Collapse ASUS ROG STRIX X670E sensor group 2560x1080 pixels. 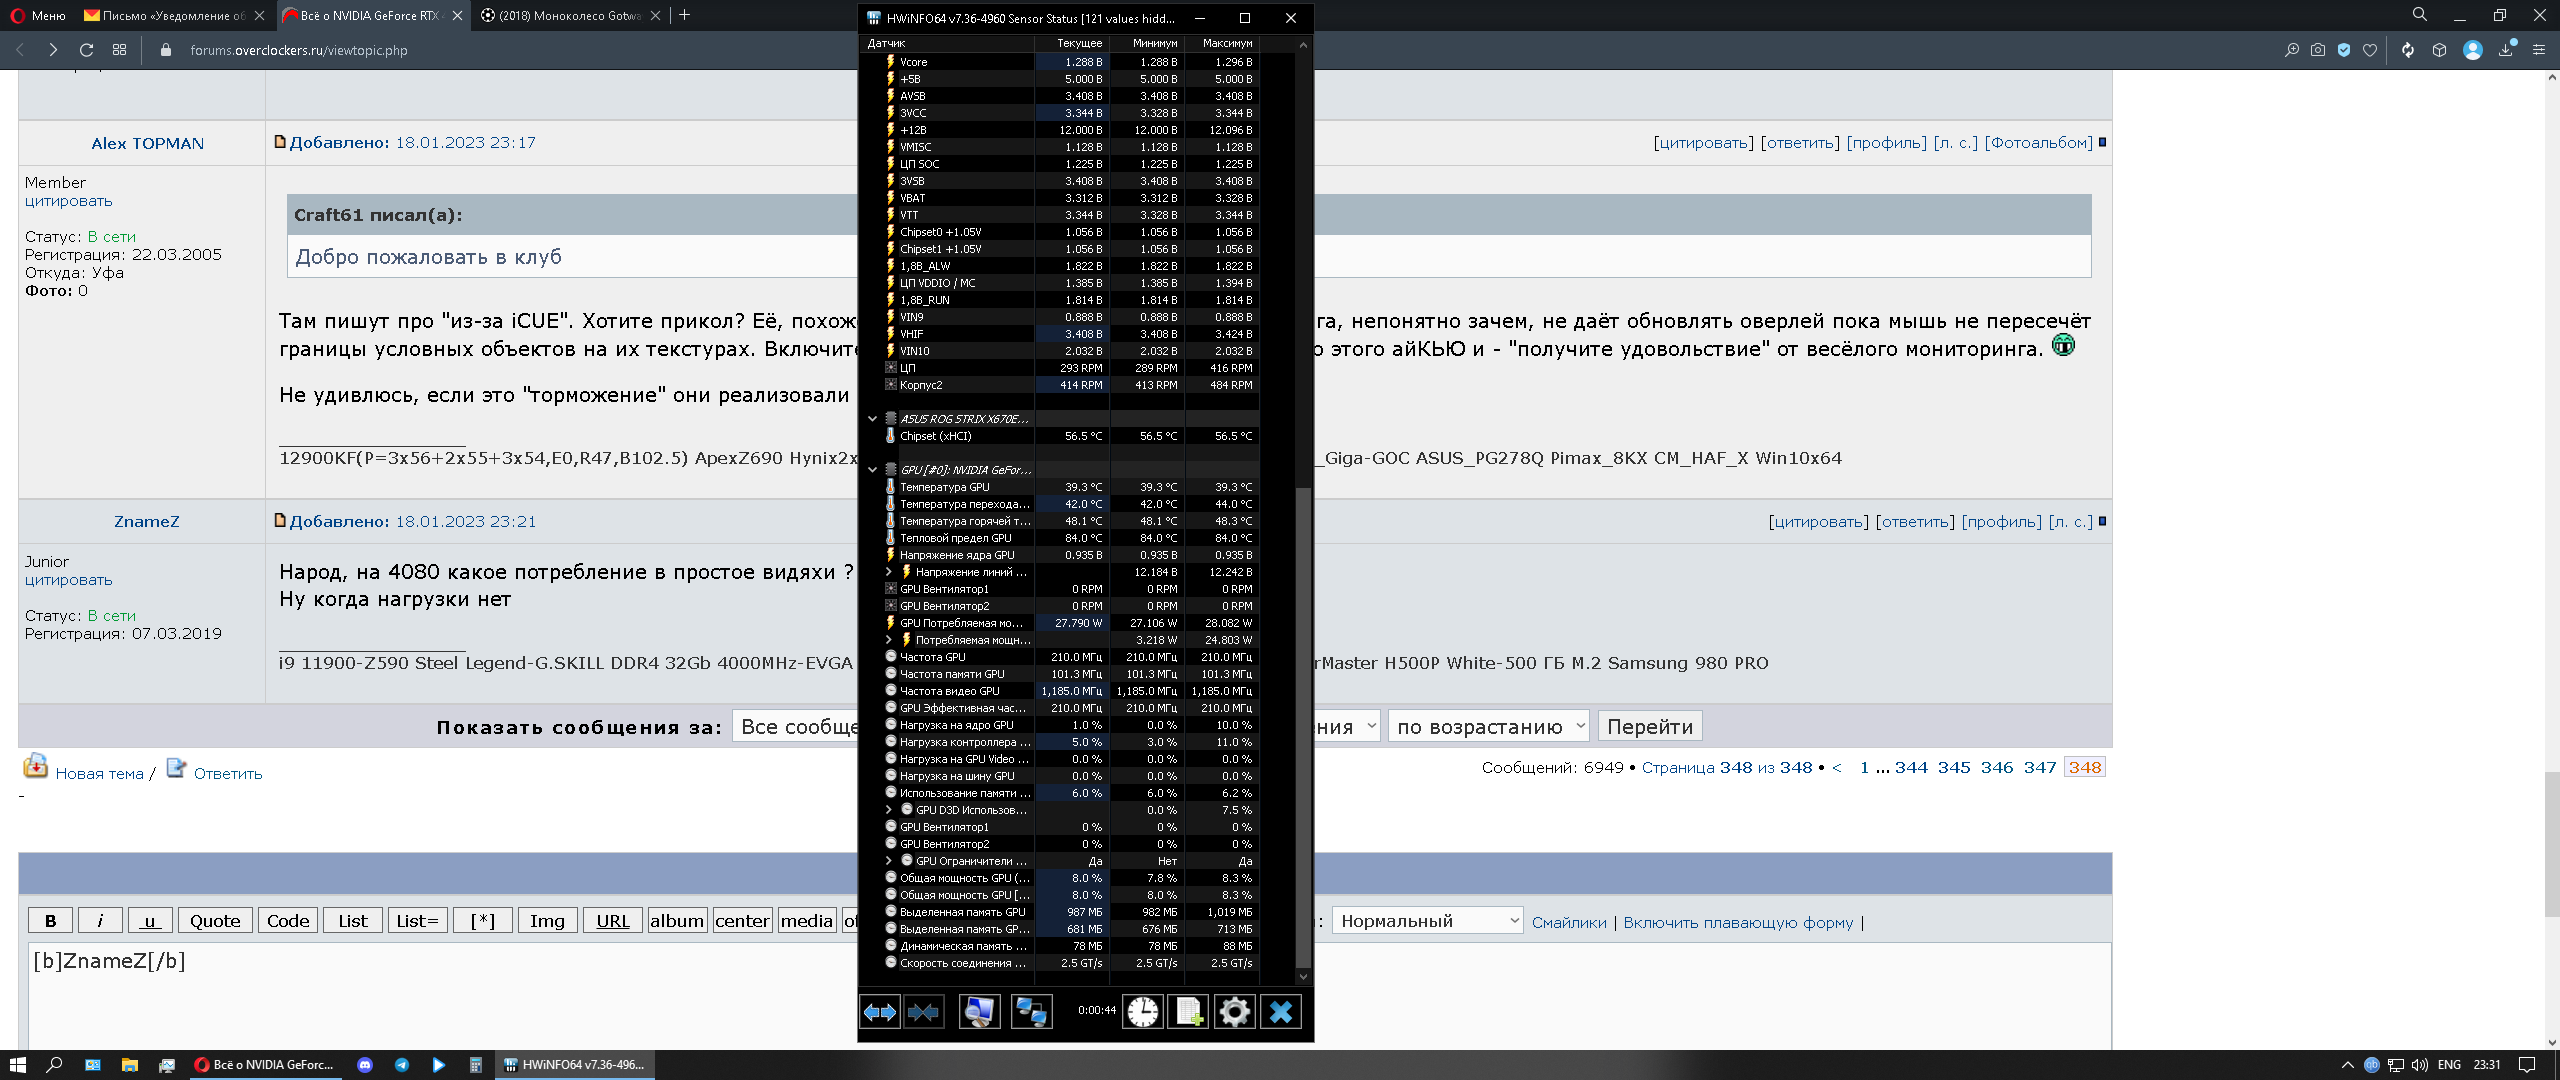872,419
